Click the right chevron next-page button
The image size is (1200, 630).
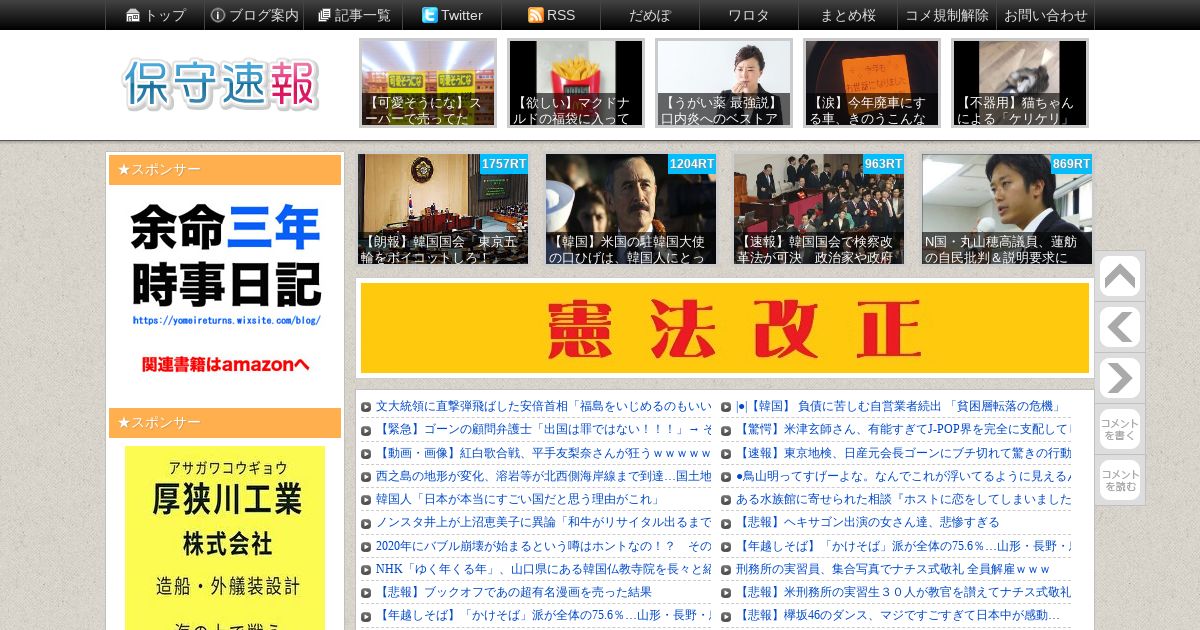(x=1119, y=379)
